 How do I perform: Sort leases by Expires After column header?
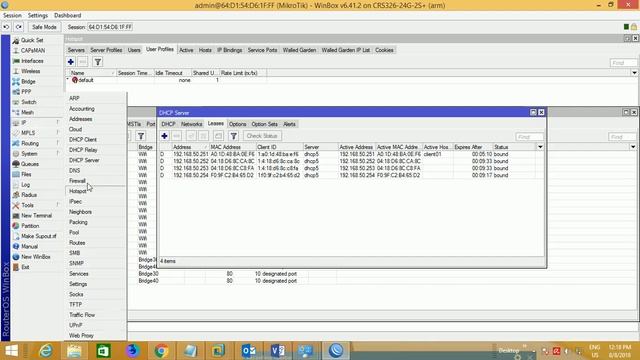tap(473, 147)
